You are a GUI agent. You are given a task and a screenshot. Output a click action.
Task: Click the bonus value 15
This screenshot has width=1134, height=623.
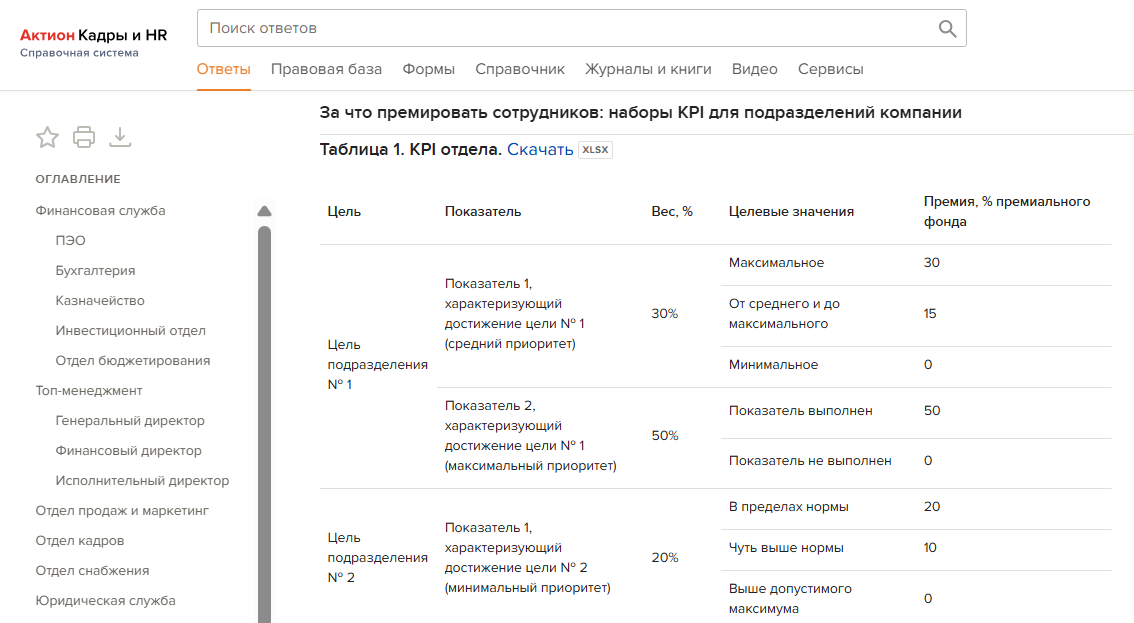click(x=930, y=313)
